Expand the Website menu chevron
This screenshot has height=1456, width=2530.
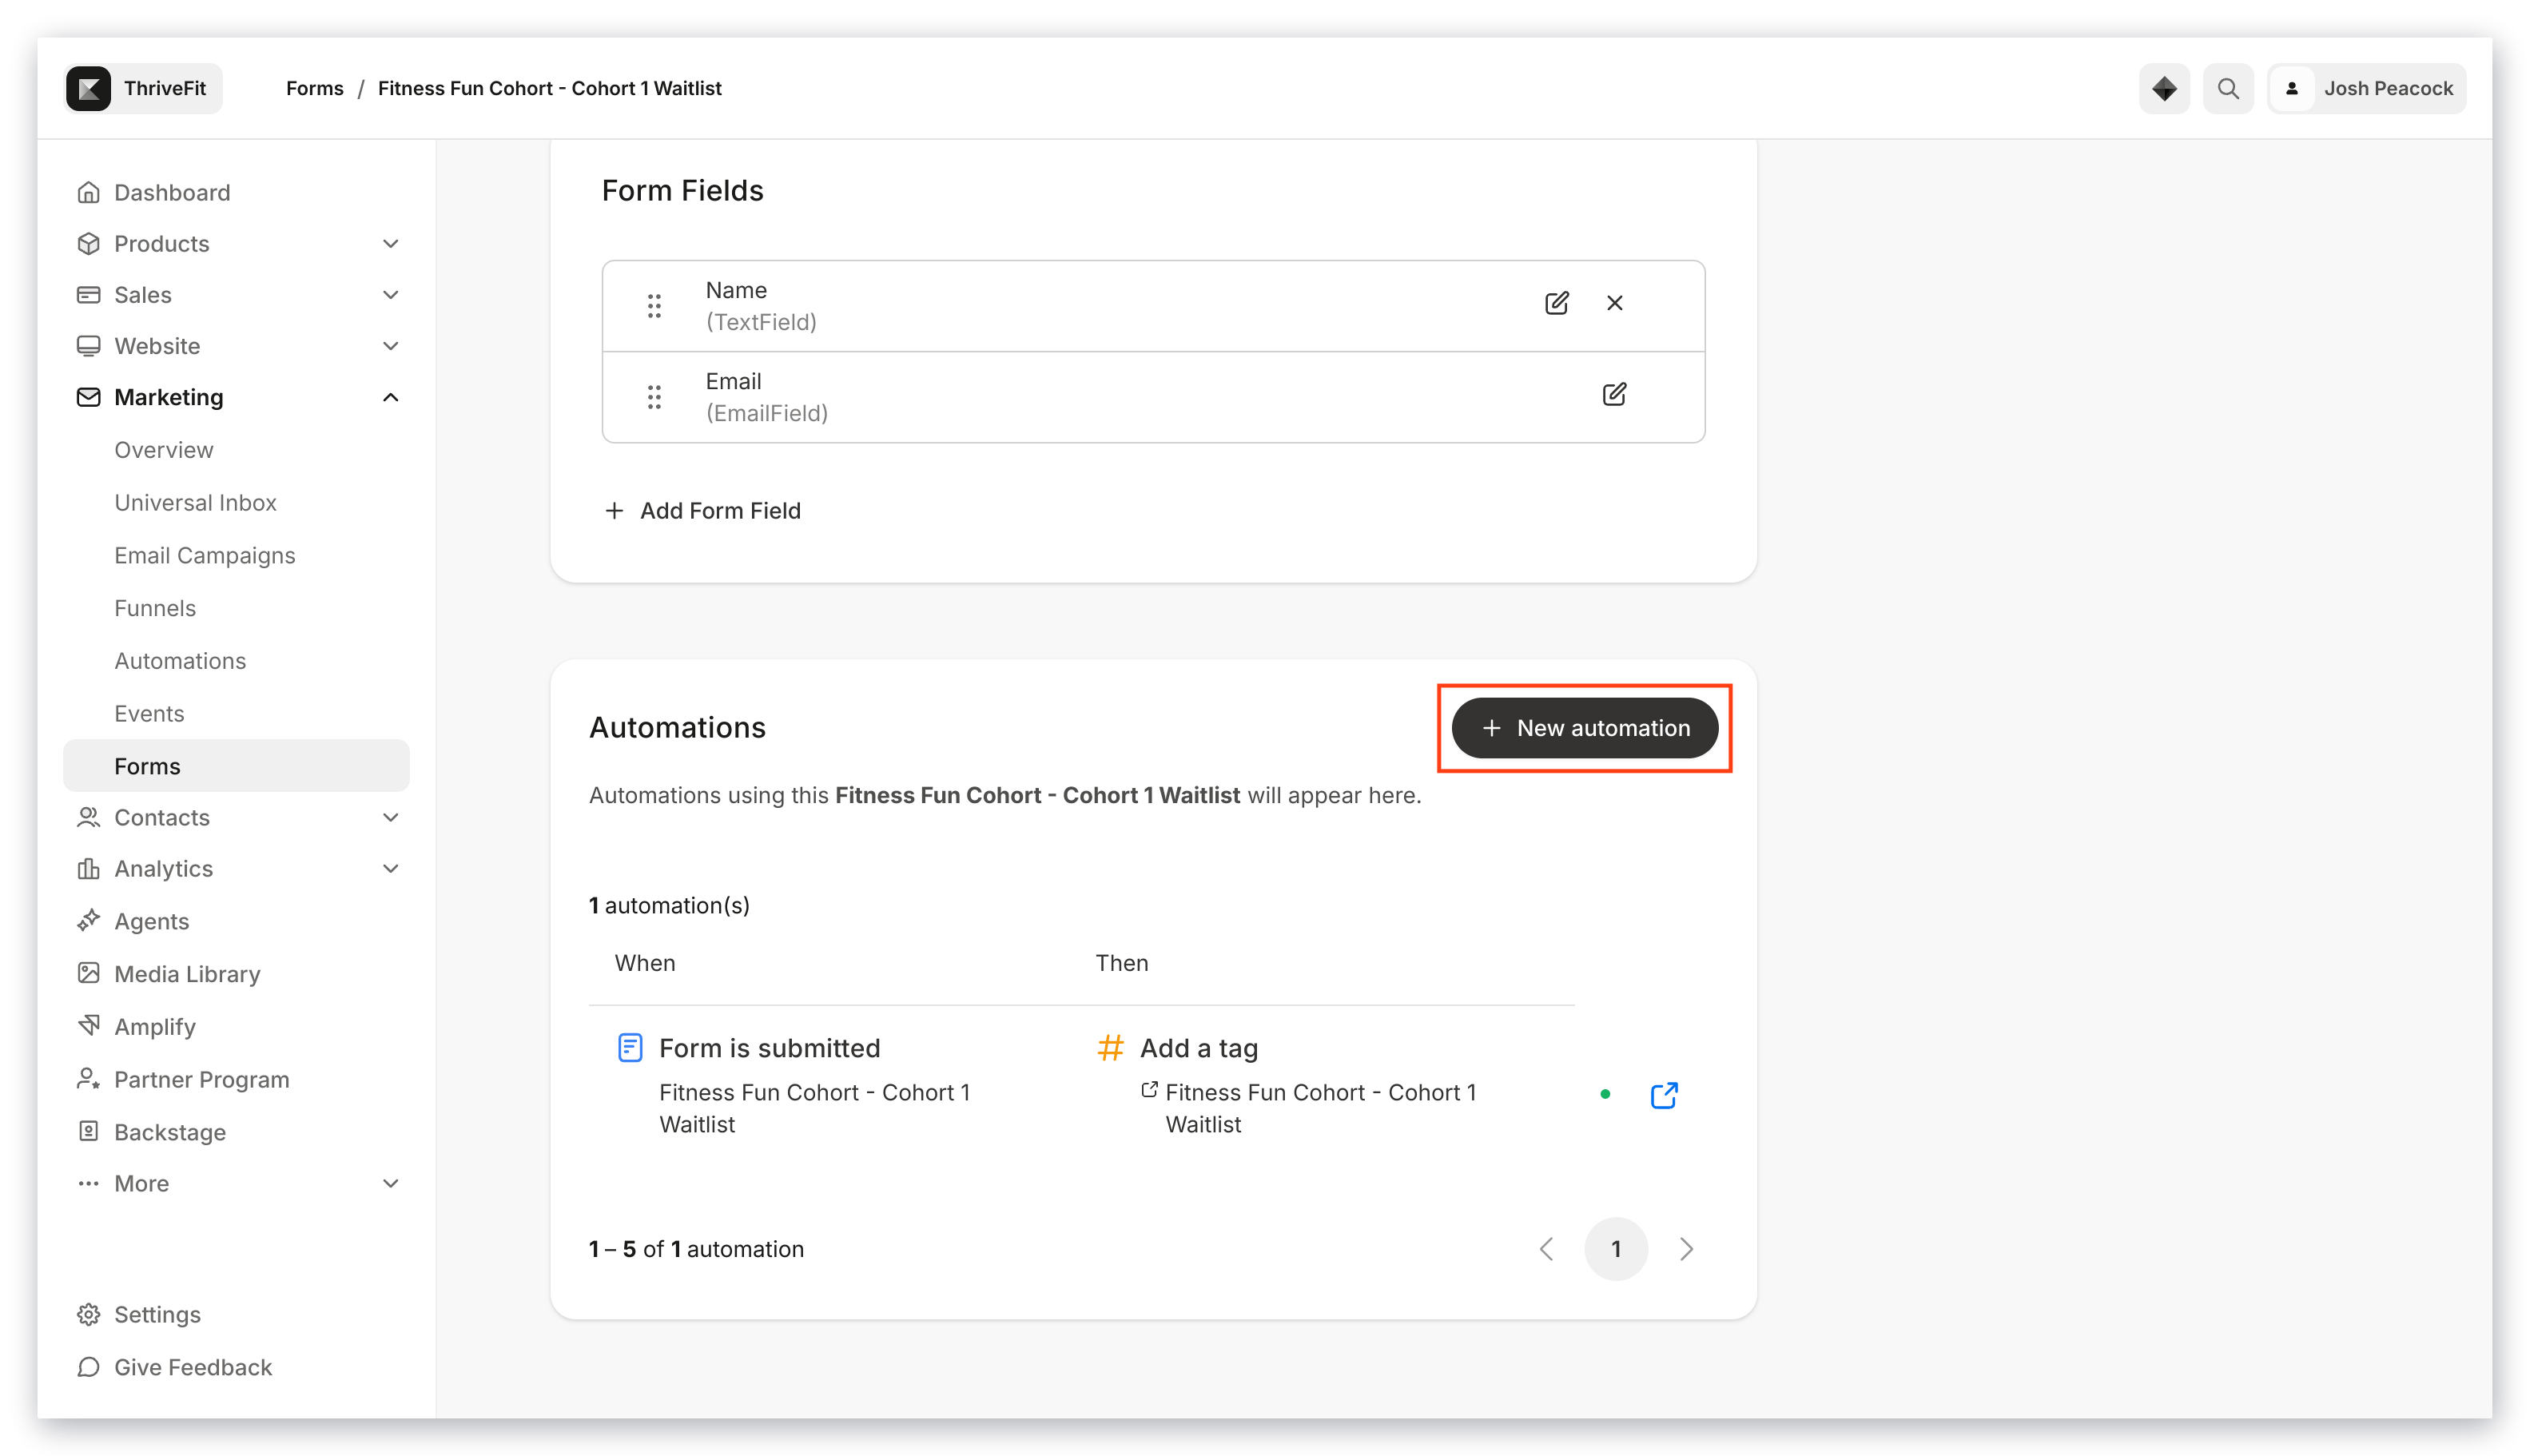(x=391, y=346)
